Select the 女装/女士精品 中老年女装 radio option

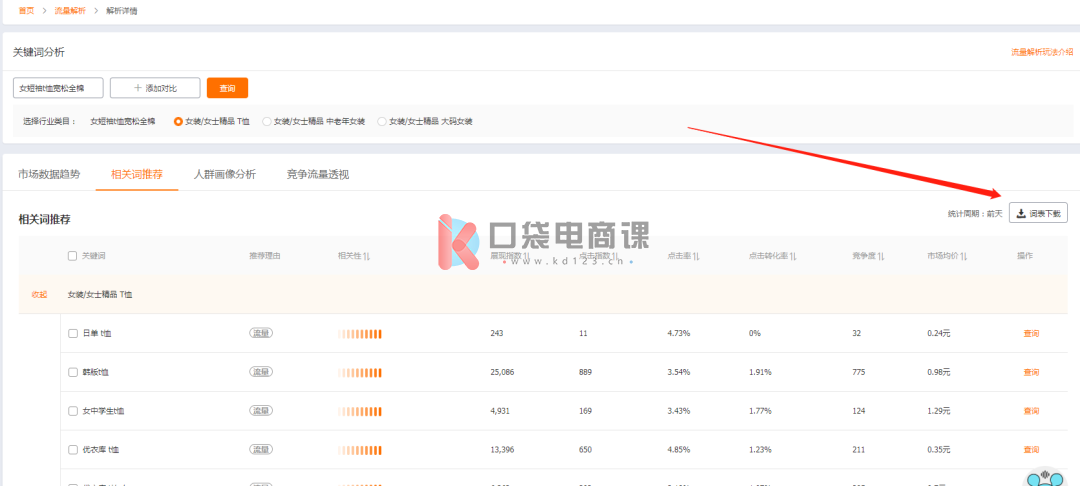click(267, 121)
